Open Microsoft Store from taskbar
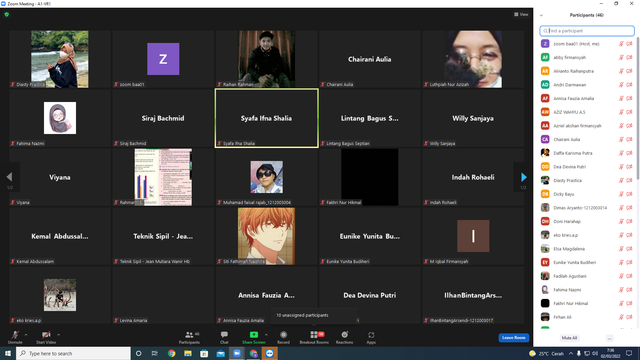The width and height of the screenshot is (640, 360). [x=204, y=353]
